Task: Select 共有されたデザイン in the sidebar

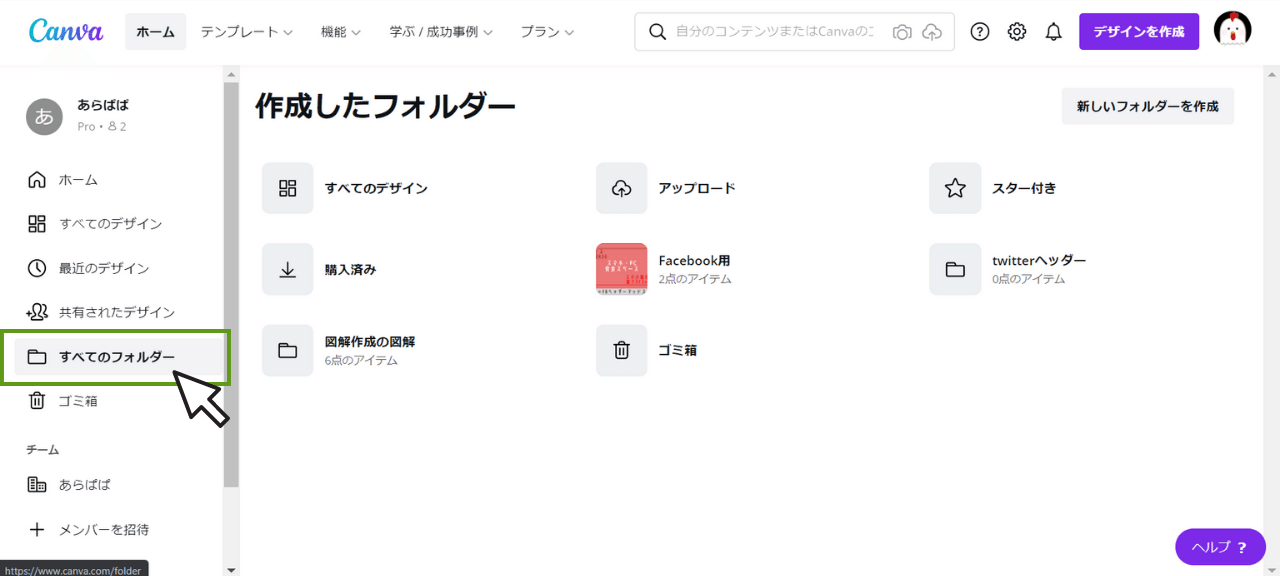Action: tap(118, 312)
